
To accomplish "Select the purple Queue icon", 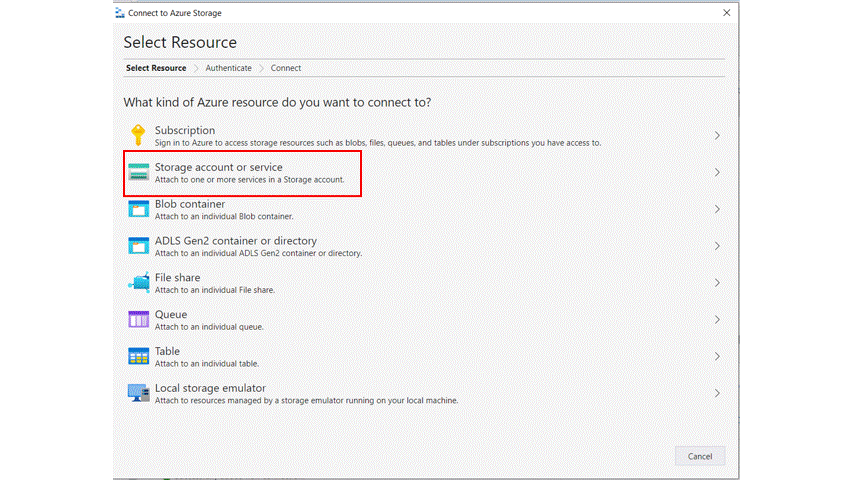I will point(138,319).
